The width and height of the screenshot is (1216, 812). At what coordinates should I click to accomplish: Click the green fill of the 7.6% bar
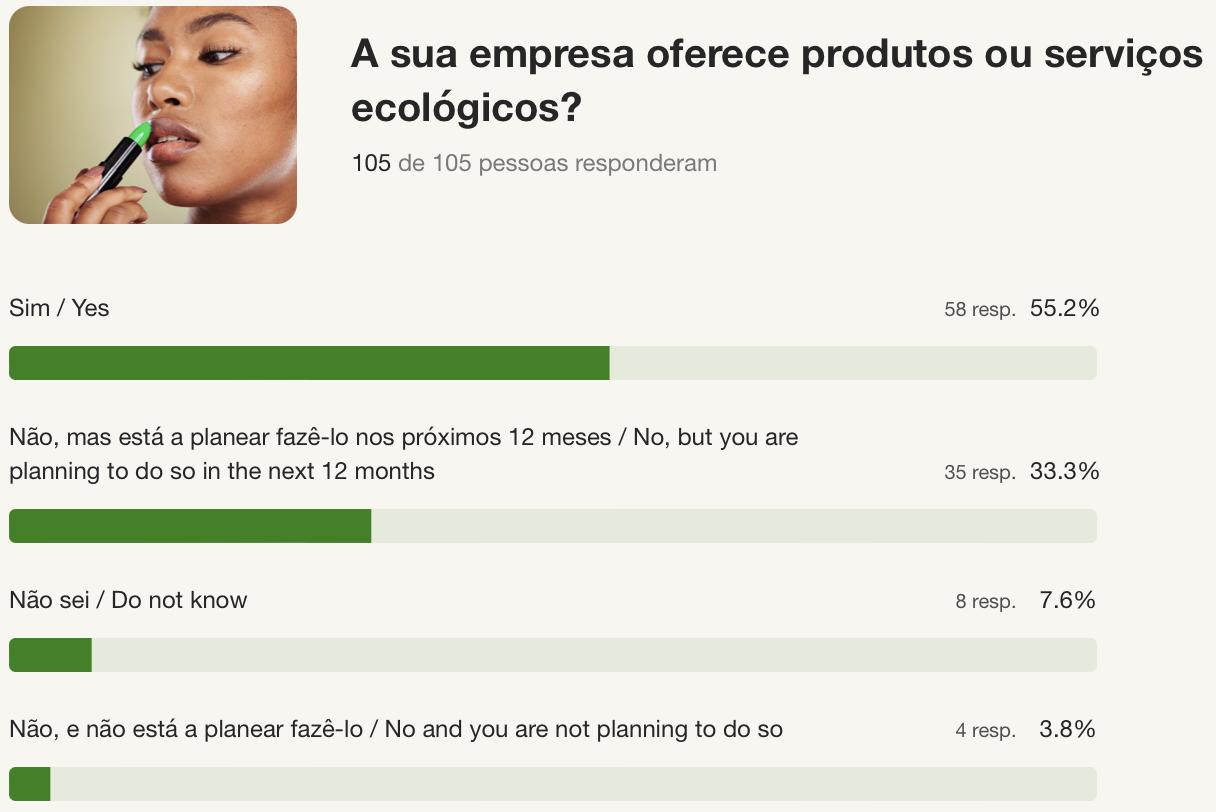50,655
